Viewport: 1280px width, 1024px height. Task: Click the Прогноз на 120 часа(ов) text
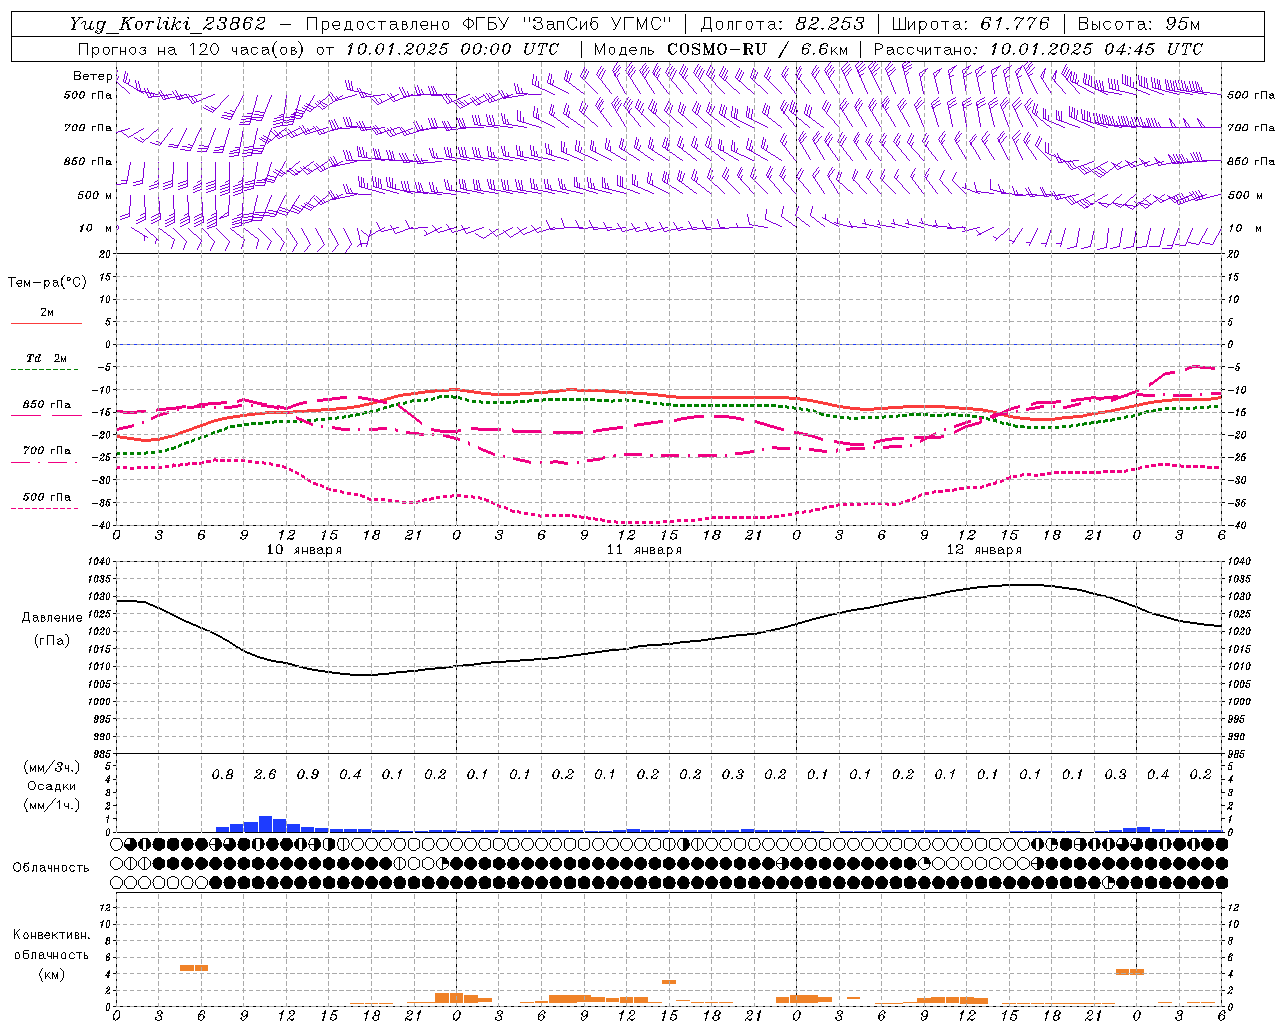pos(193,49)
